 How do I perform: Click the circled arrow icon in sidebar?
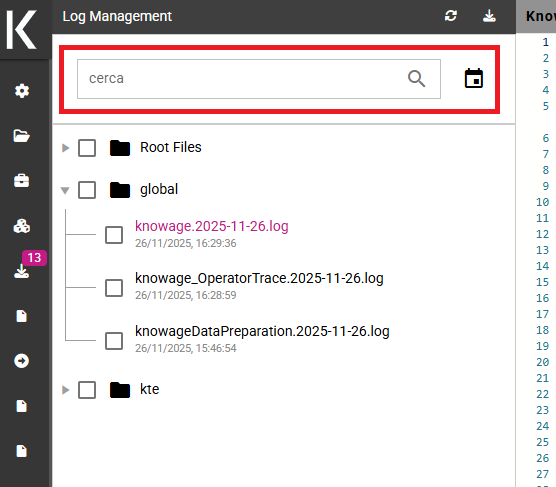(22, 361)
